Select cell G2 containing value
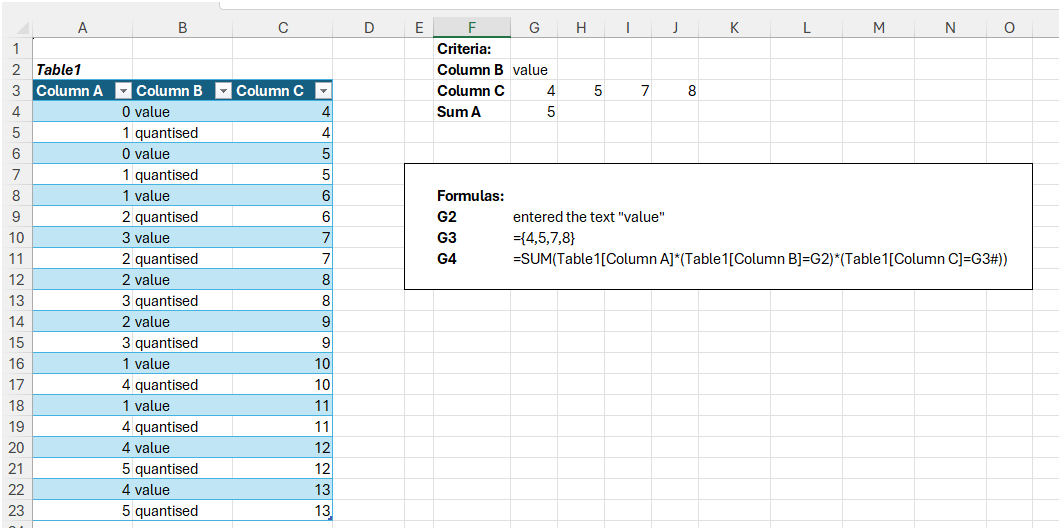The image size is (1061, 530). (x=535, y=70)
